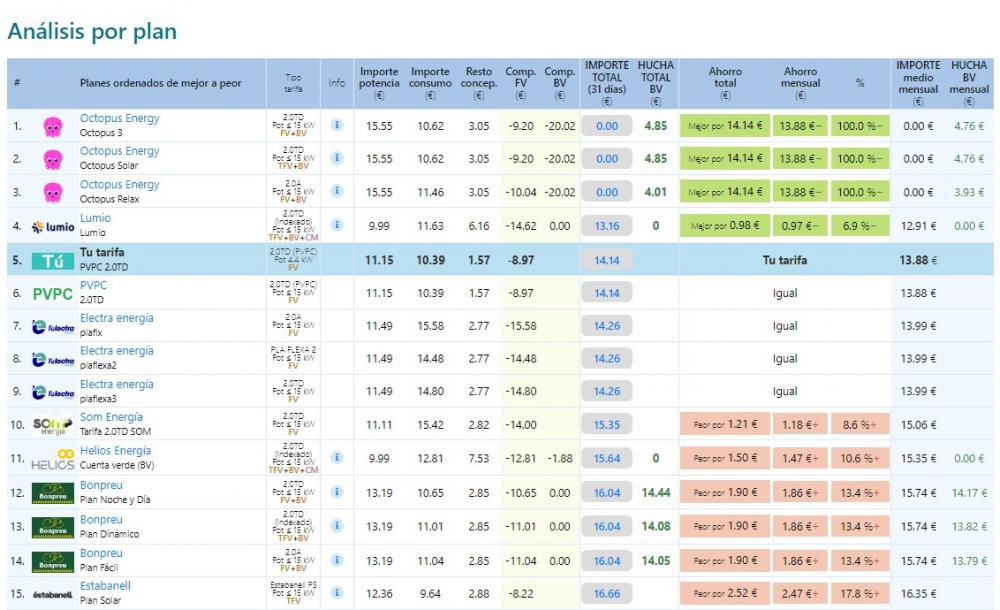Visit Electra energía link above plaflexa2
1000x610 pixels.
[117, 350]
